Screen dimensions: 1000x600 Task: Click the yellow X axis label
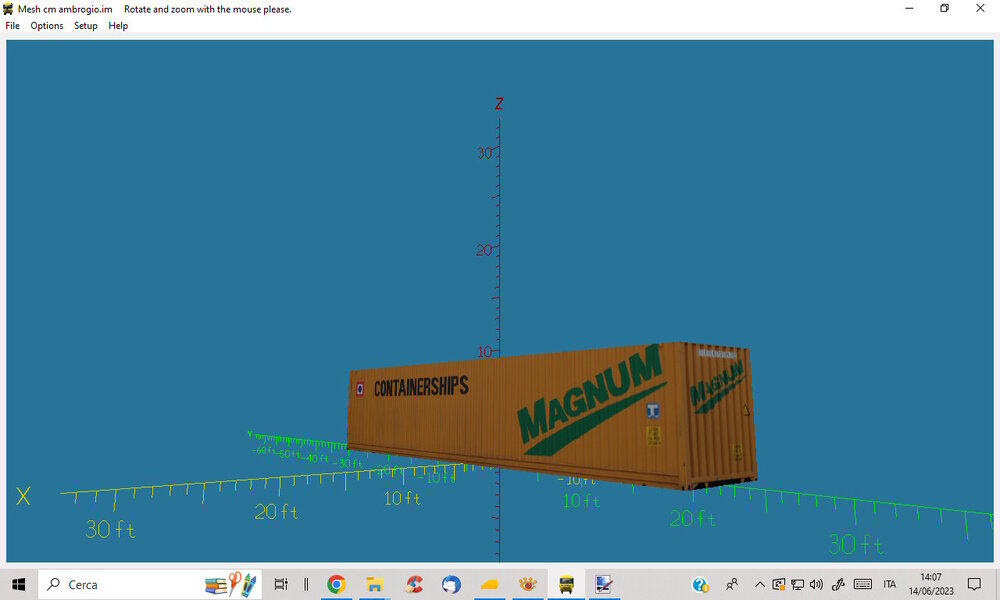[x=23, y=496]
